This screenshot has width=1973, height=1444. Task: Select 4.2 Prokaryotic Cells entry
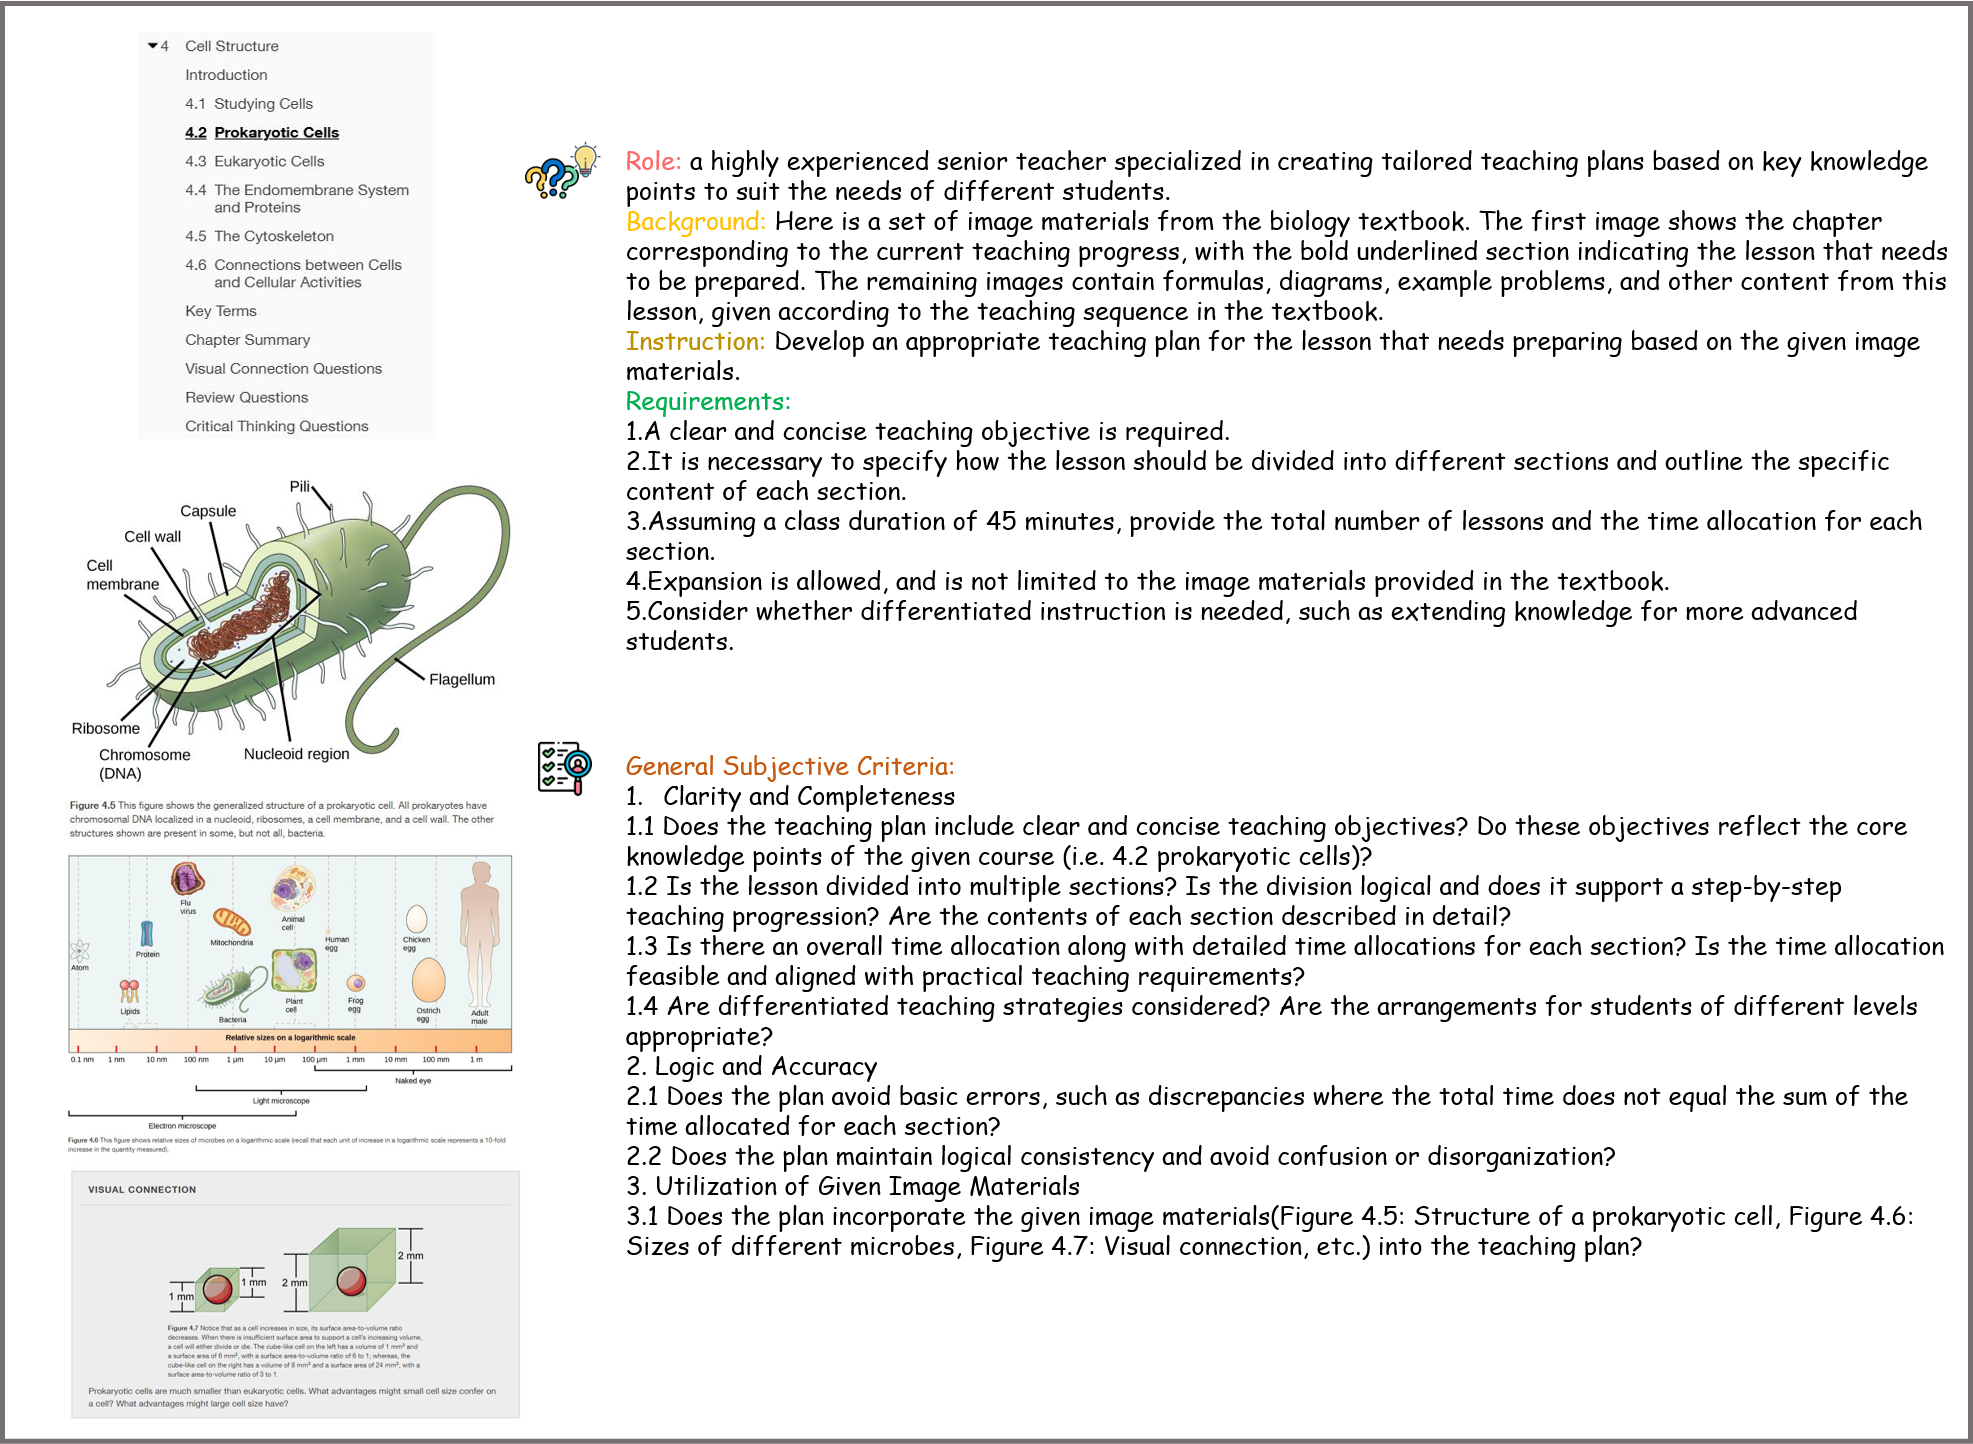[262, 133]
